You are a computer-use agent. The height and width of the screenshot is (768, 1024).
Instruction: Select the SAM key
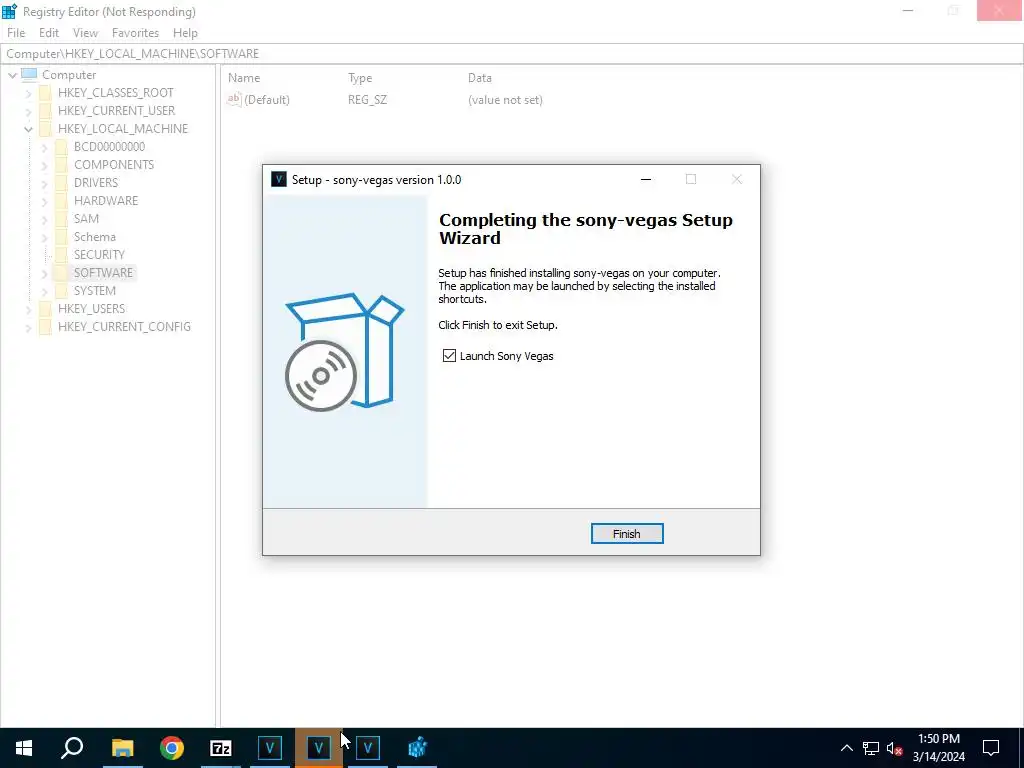point(86,218)
